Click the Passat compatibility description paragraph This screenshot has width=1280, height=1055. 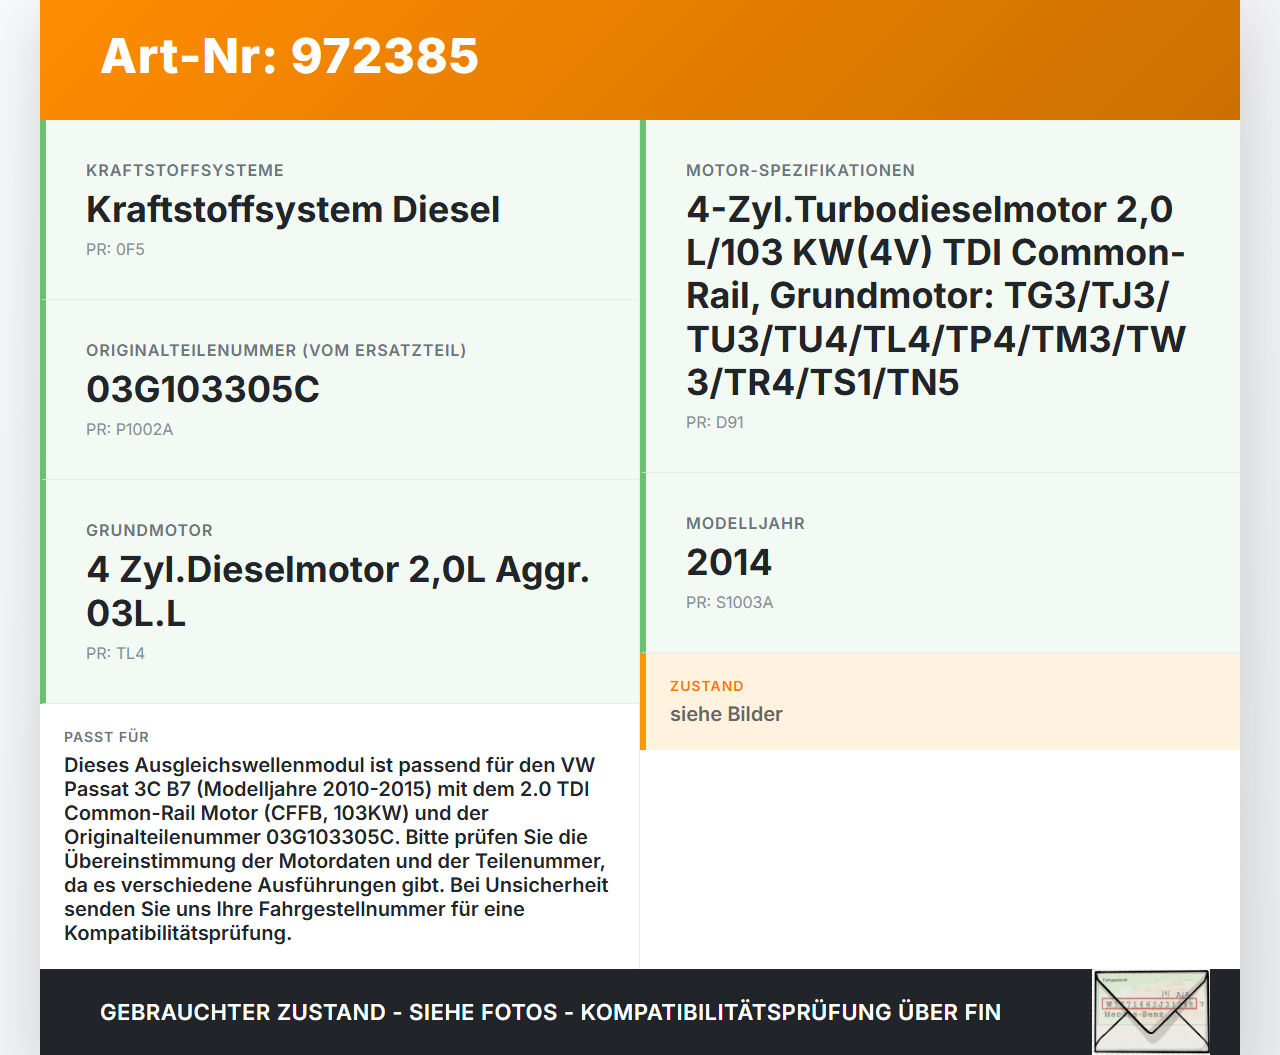point(336,849)
